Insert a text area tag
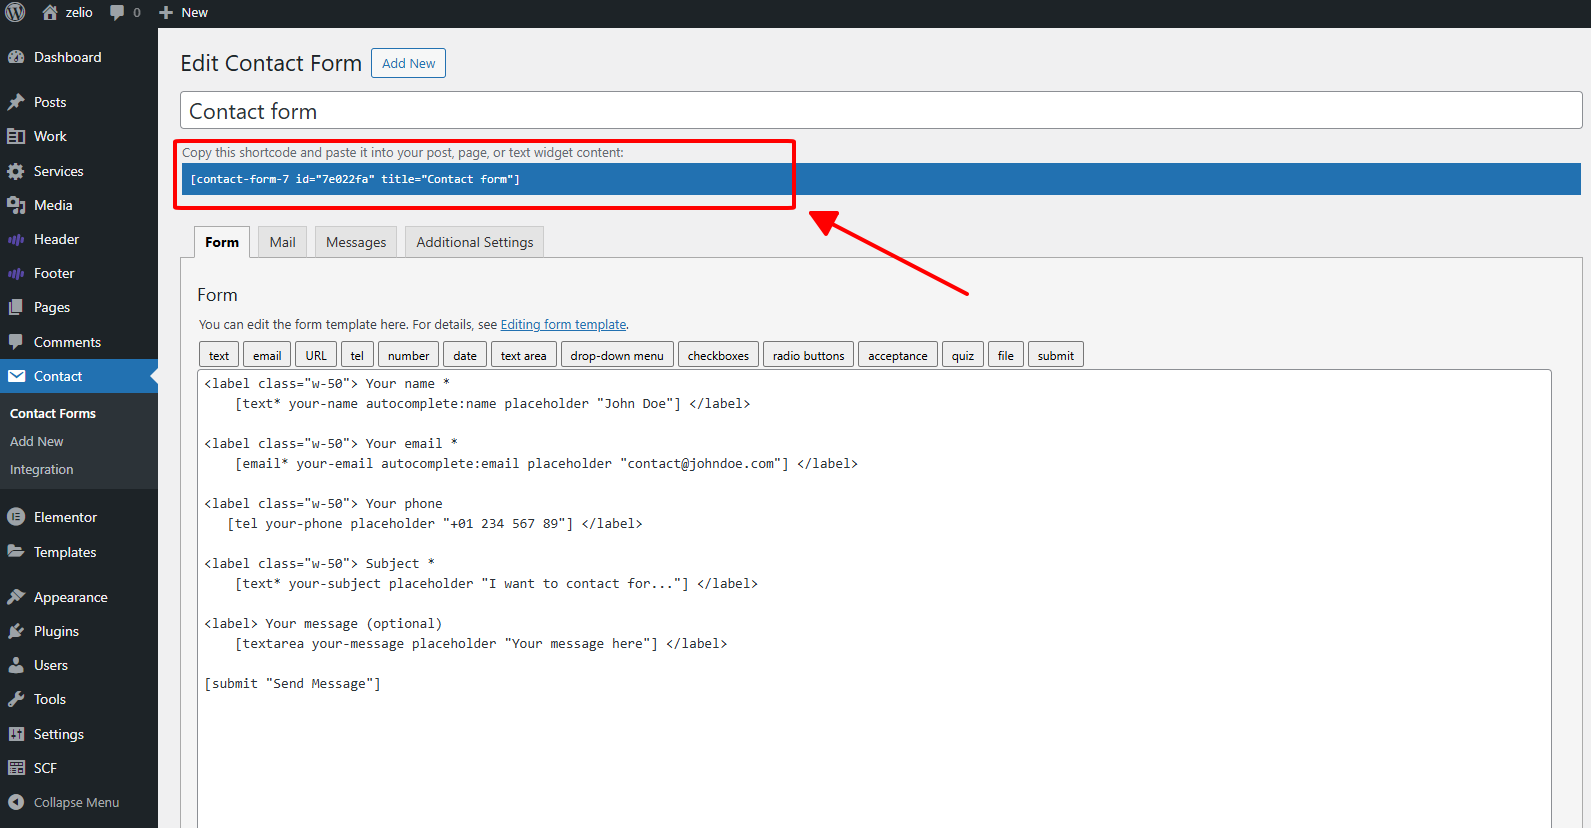 (x=524, y=355)
